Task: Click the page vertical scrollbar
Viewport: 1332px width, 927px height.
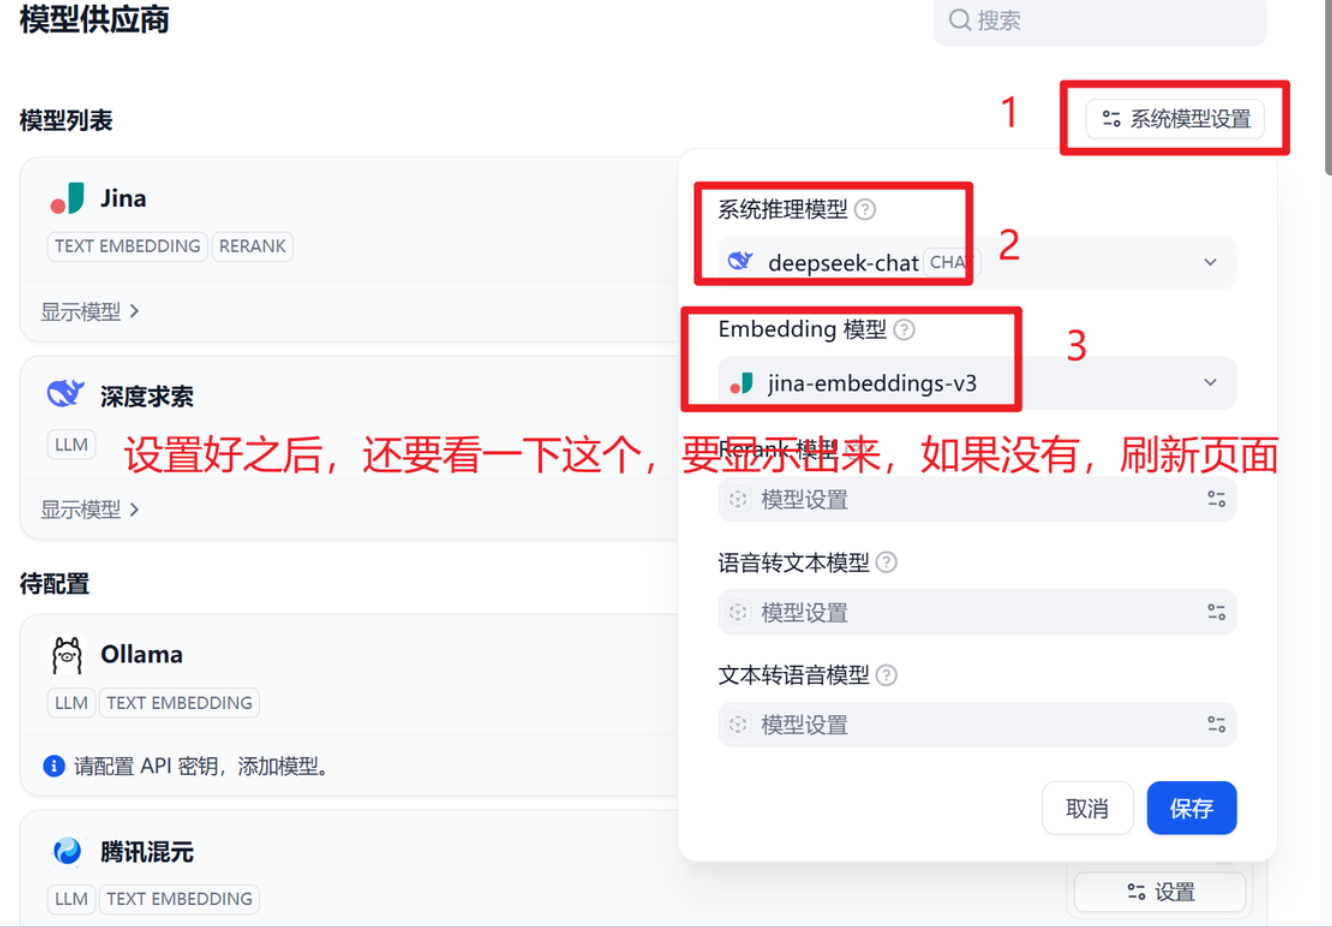Action: [1328, 88]
